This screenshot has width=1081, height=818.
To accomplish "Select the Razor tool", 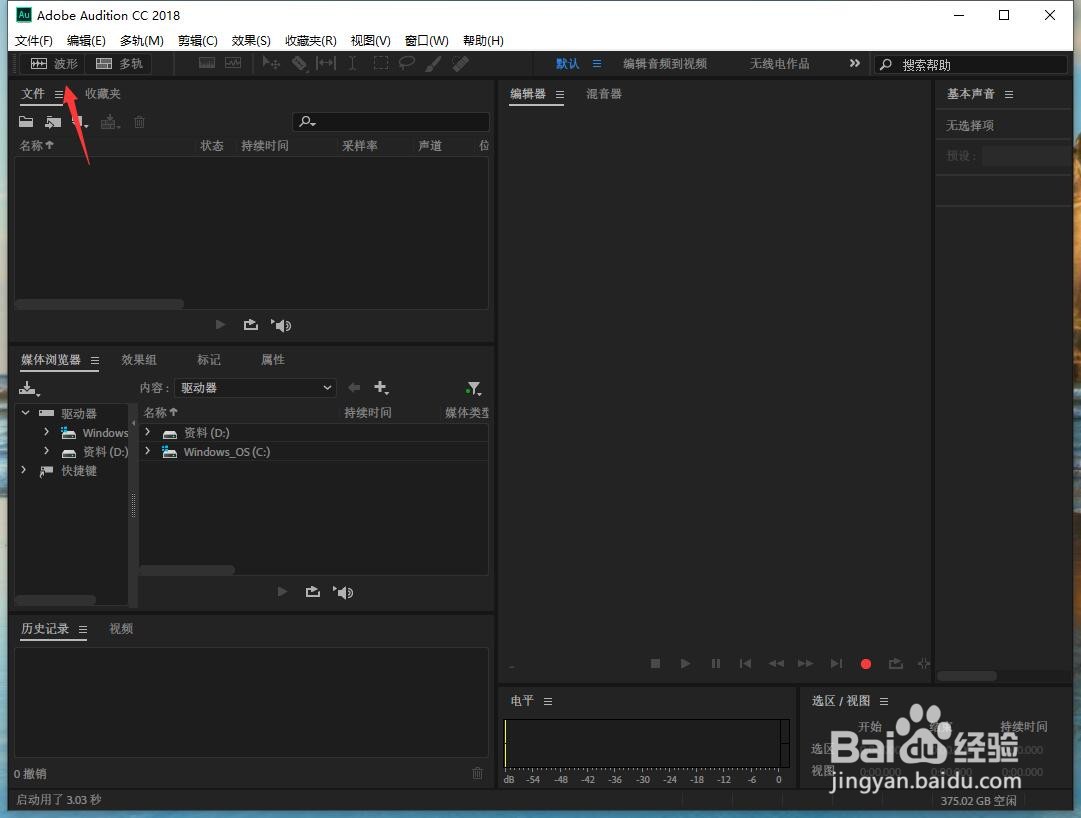I will click(x=299, y=63).
